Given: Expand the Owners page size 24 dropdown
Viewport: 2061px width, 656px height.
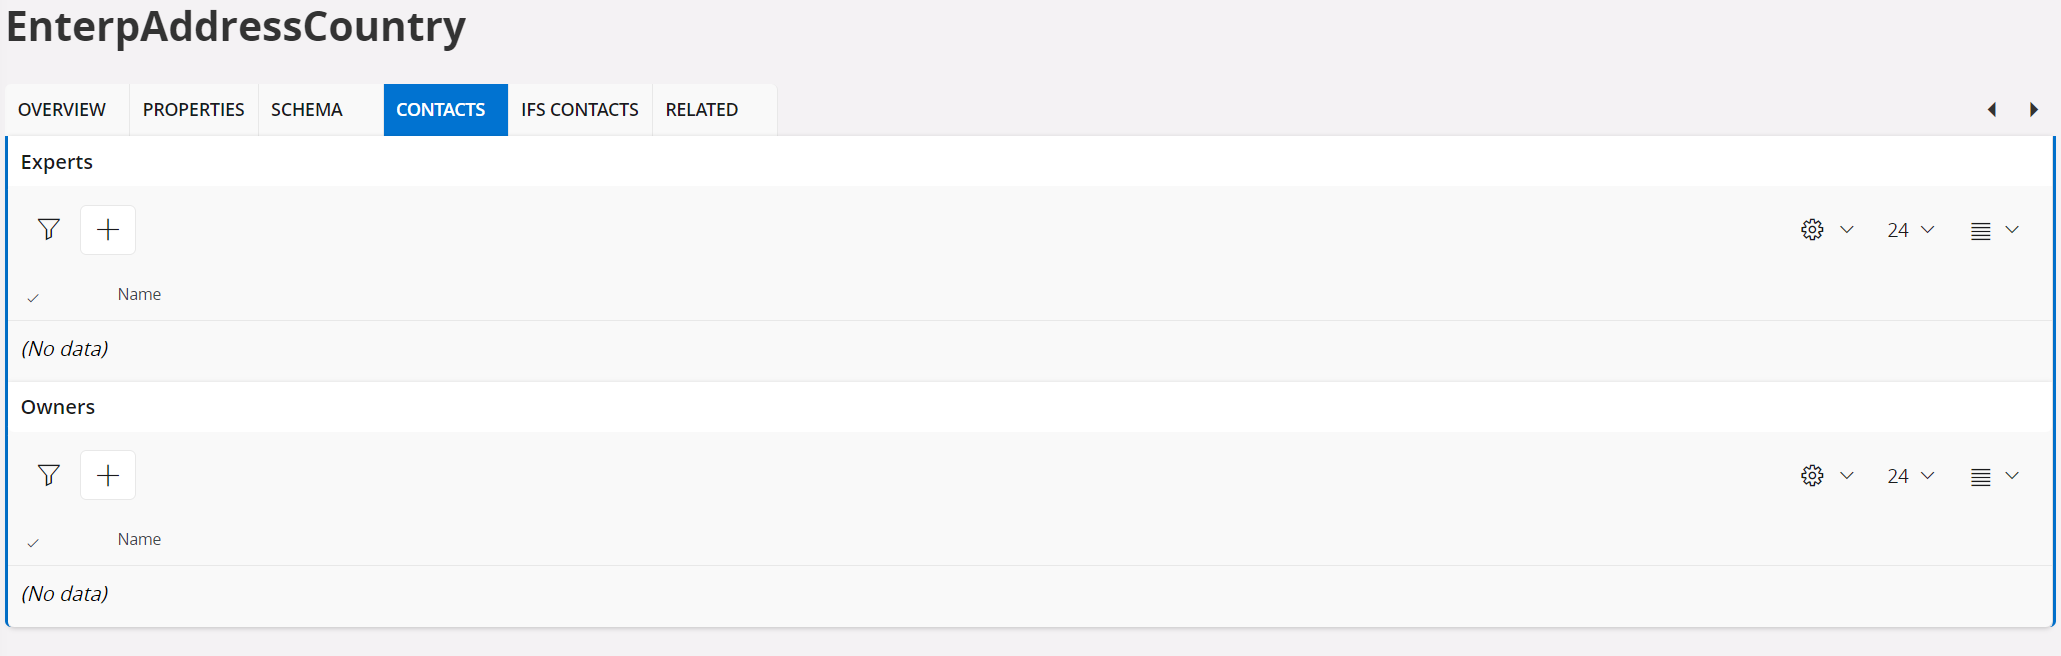Looking at the screenshot, I should pyautogui.click(x=1910, y=476).
